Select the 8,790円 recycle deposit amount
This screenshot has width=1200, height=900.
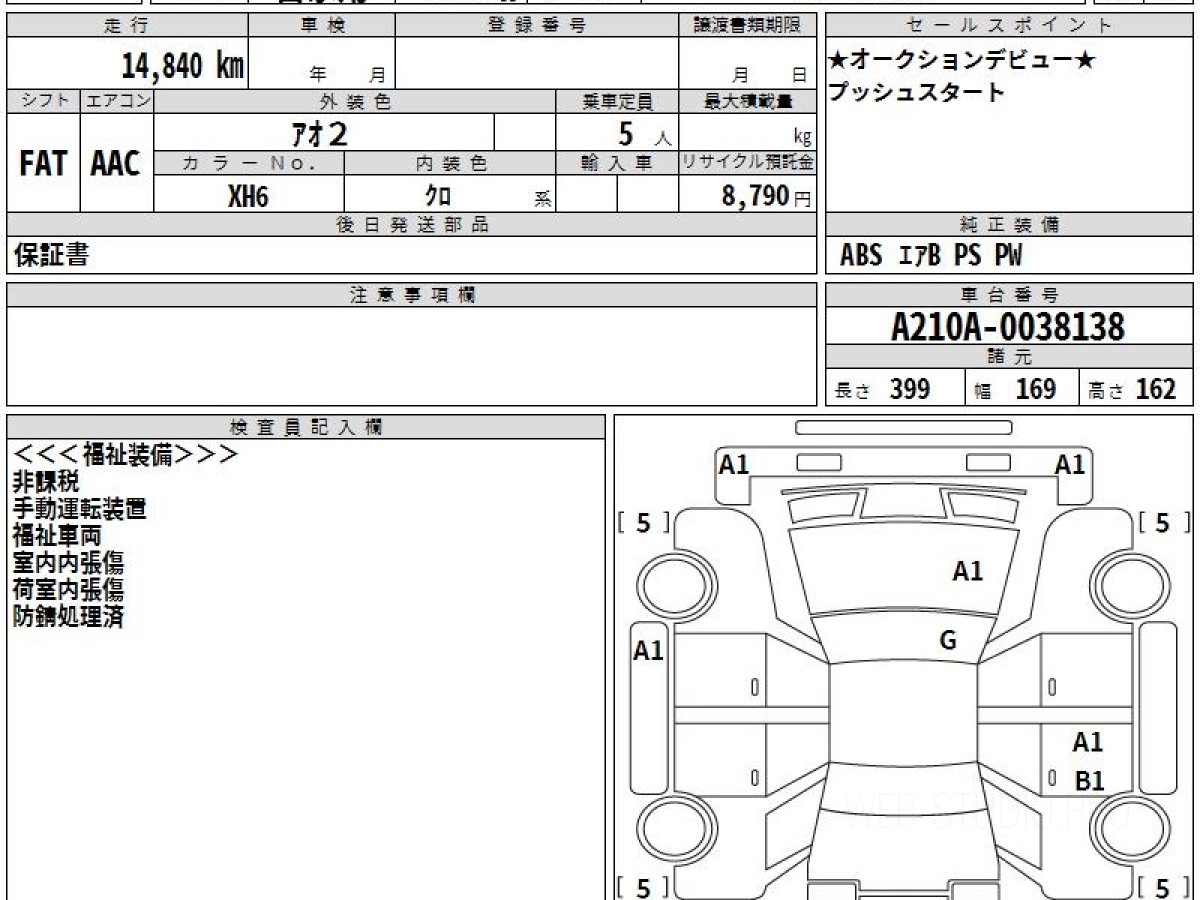pos(767,196)
